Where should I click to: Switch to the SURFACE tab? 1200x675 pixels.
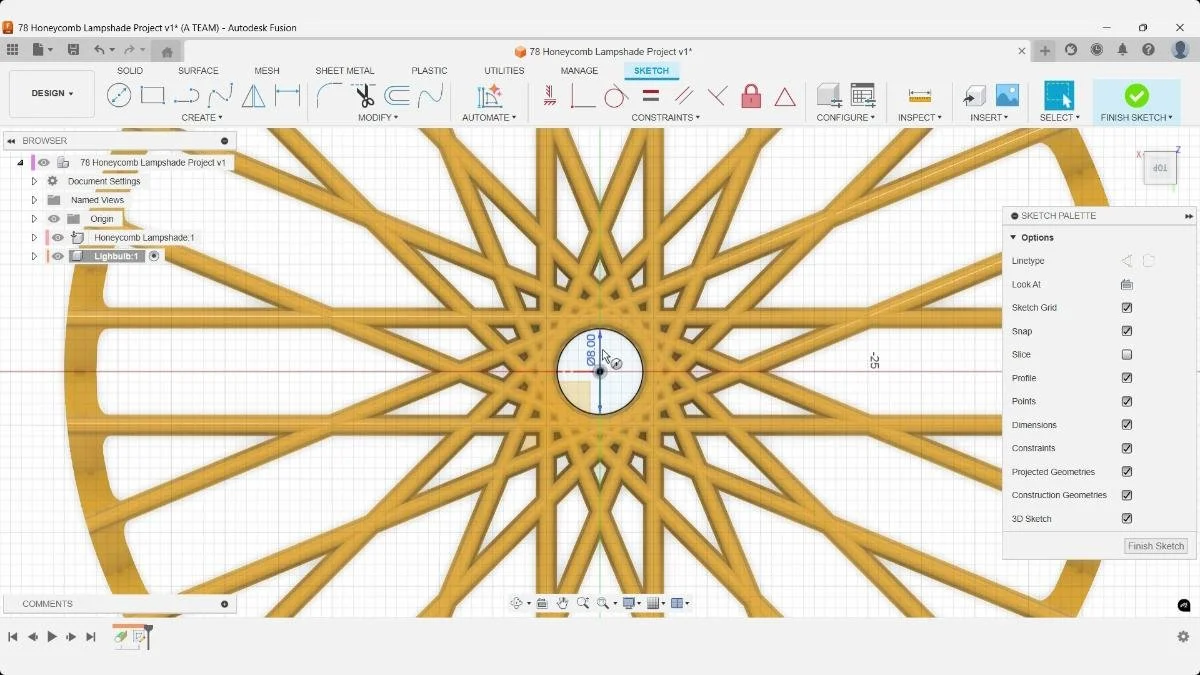(198, 71)
